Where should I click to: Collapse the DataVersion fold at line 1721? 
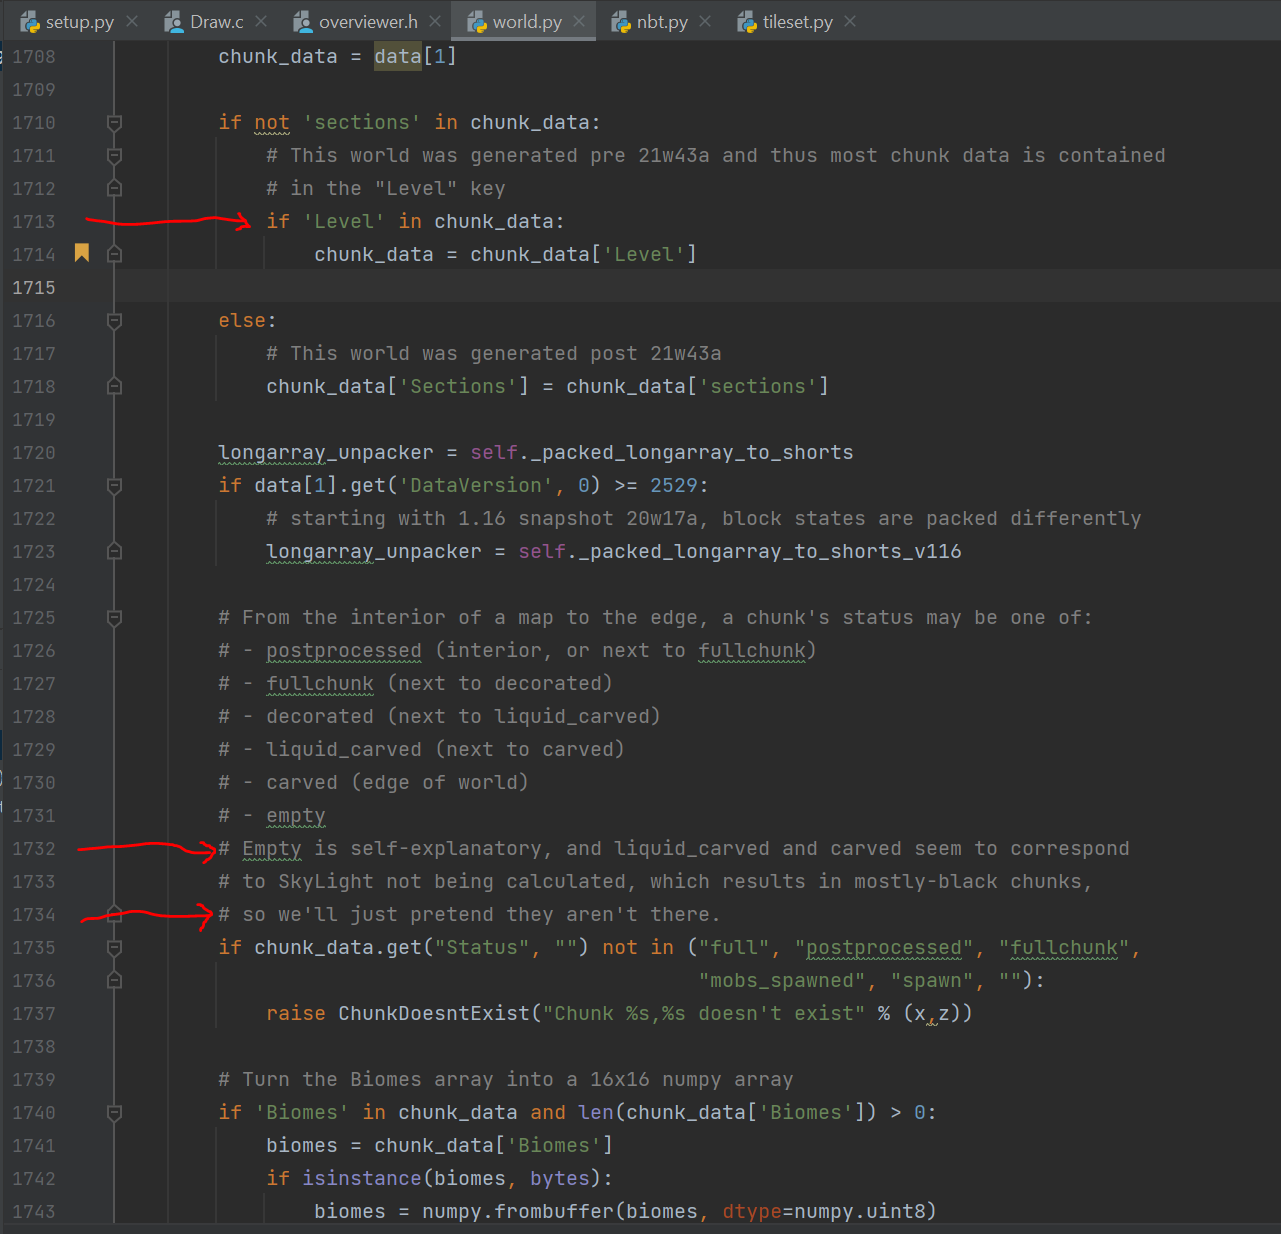coord(113,485)
